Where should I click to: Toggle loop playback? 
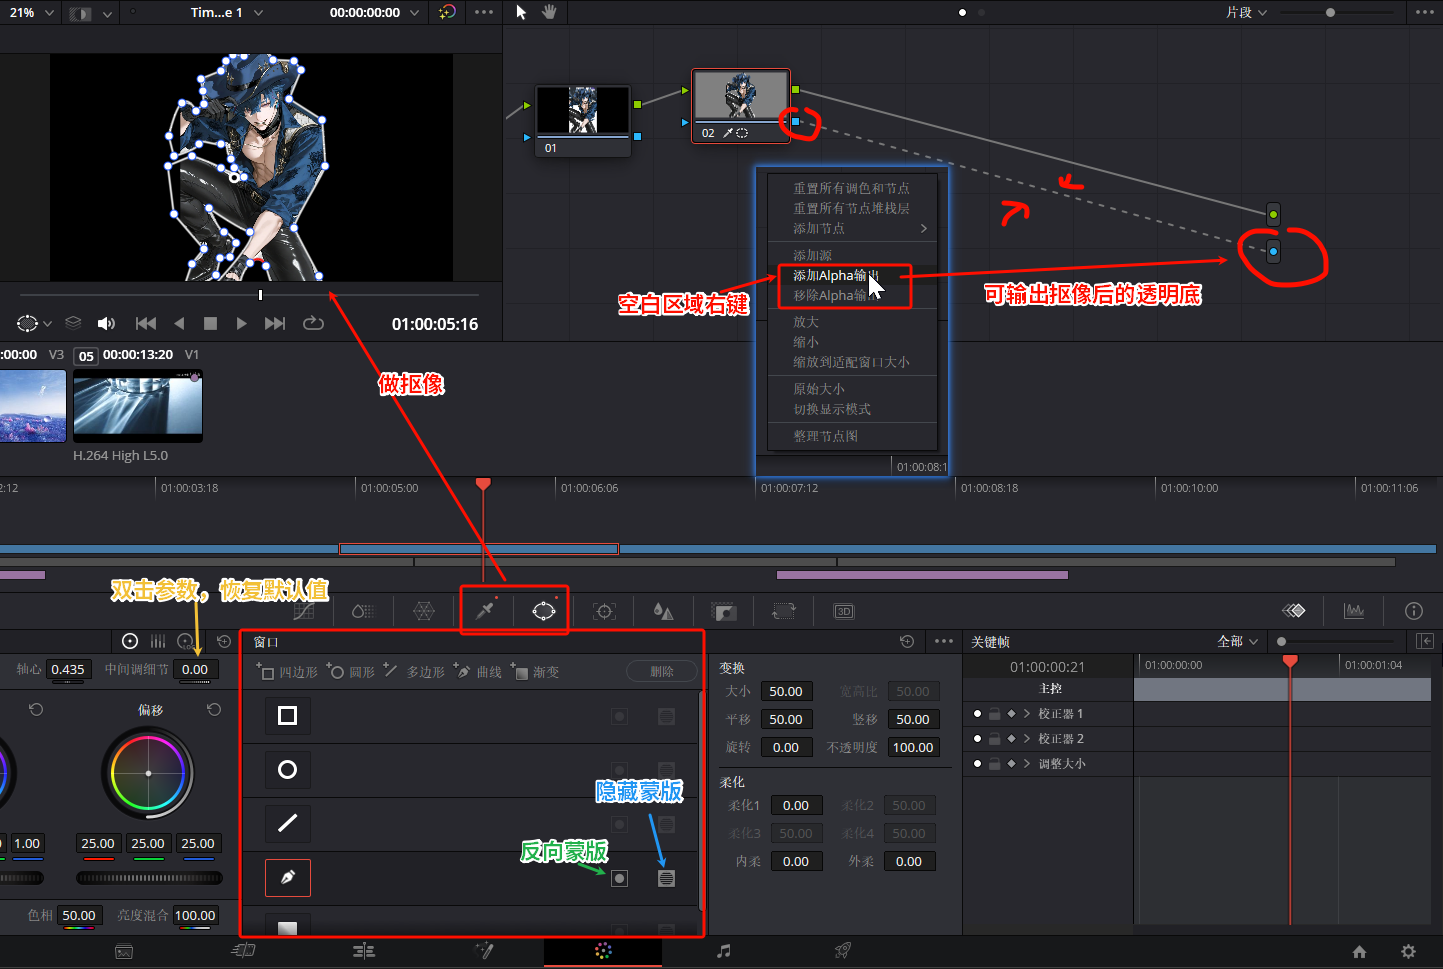[x=313, y=323]
